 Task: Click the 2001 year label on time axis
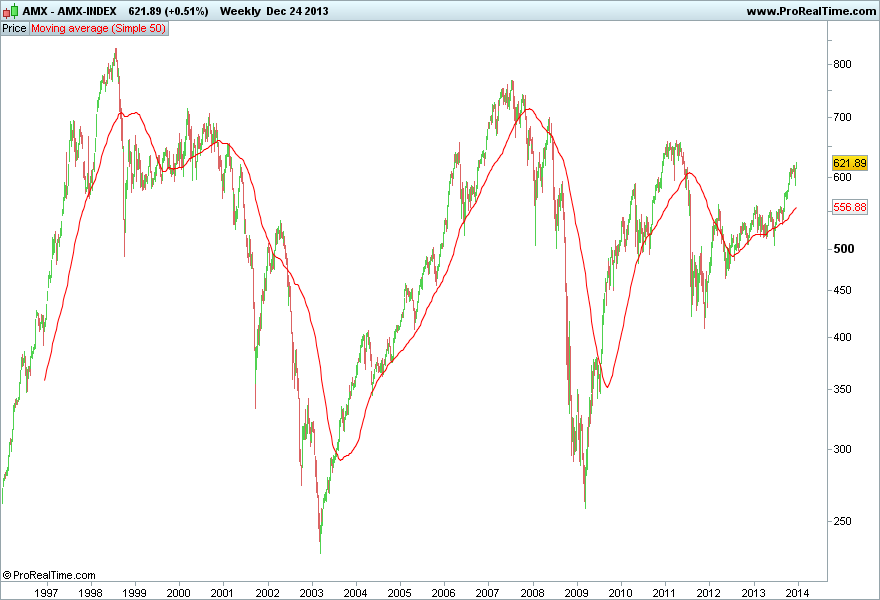point(222,593)
